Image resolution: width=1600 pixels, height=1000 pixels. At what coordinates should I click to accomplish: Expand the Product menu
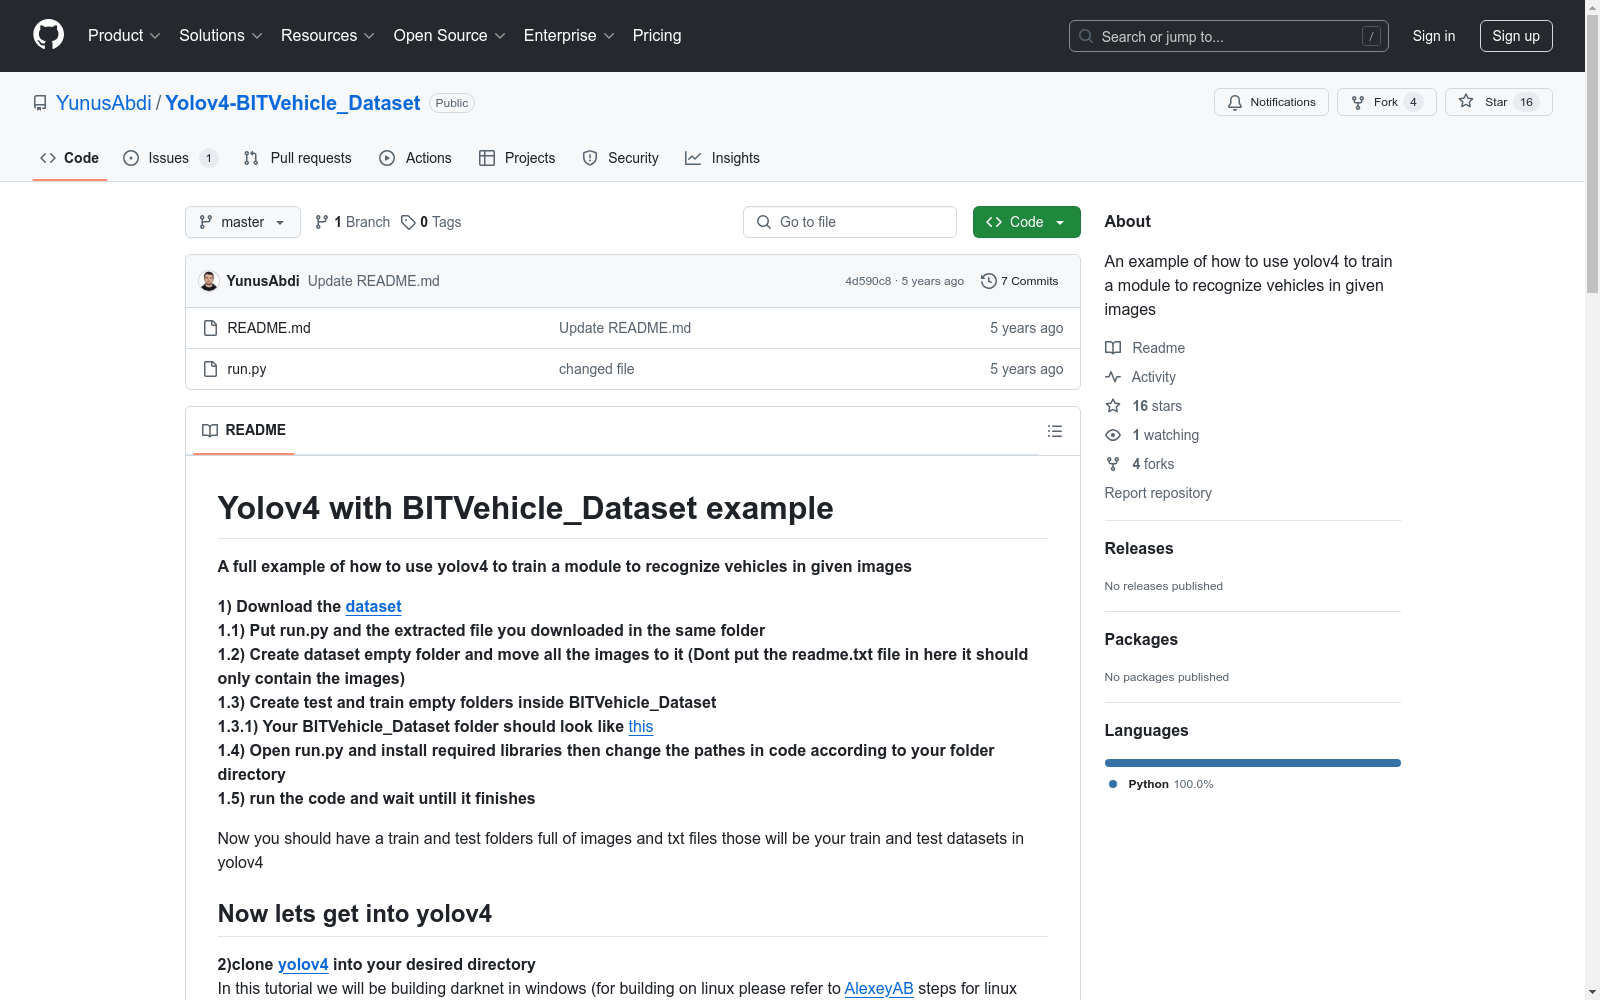click(x=124, y=36)
